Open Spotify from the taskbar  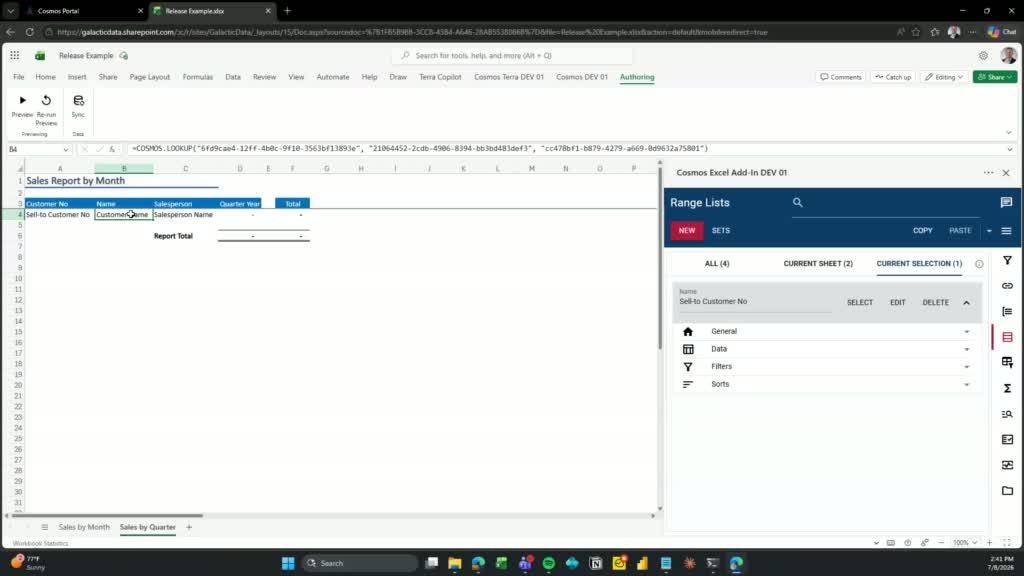[549, 563]
